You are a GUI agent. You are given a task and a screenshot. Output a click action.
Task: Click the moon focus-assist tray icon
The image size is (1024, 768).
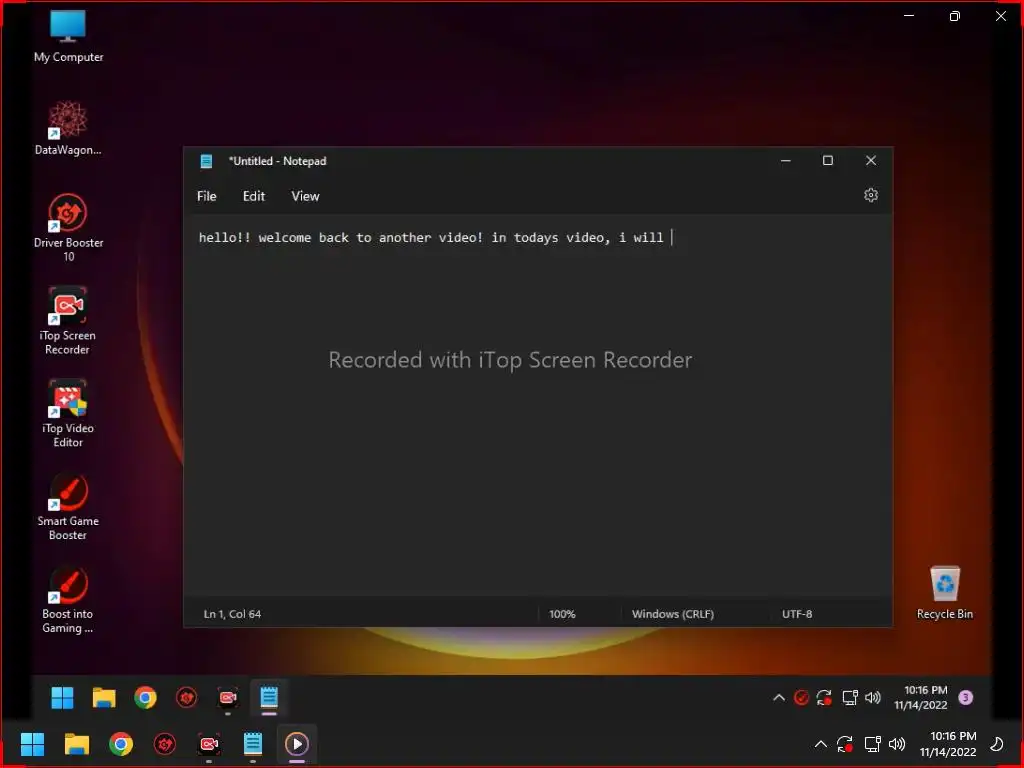tap(997, 744)
